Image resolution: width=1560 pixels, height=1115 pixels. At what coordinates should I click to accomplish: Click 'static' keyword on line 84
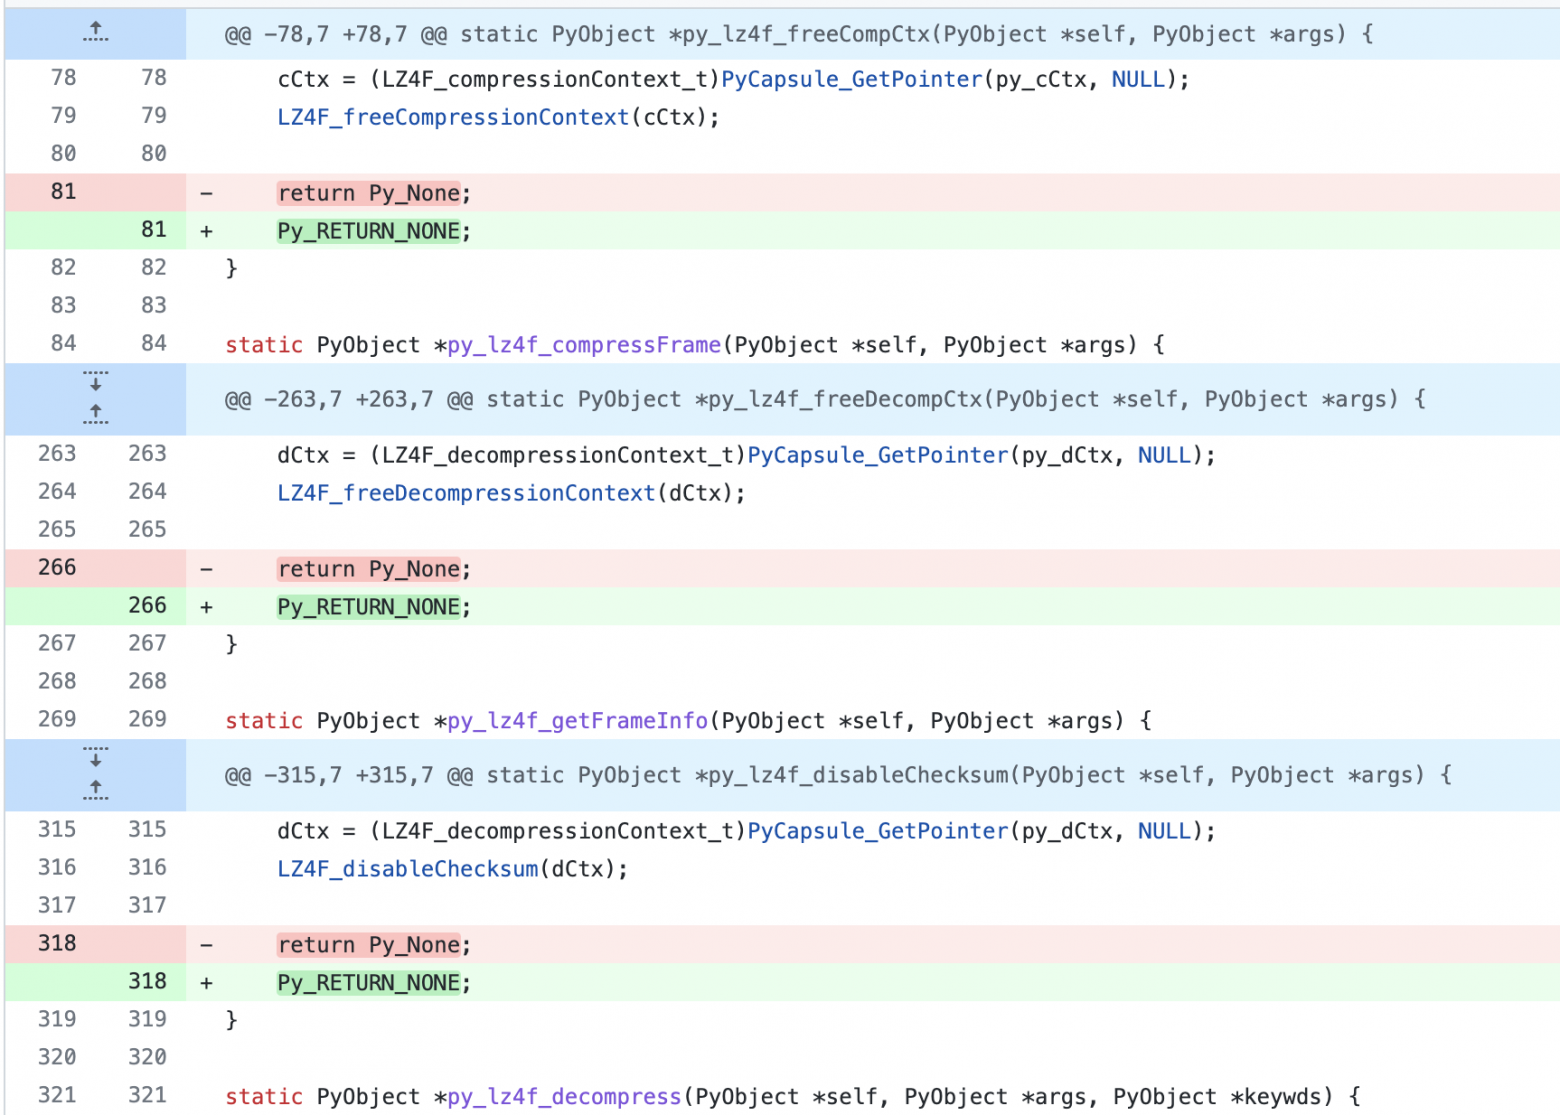click(x=264, y=345)
